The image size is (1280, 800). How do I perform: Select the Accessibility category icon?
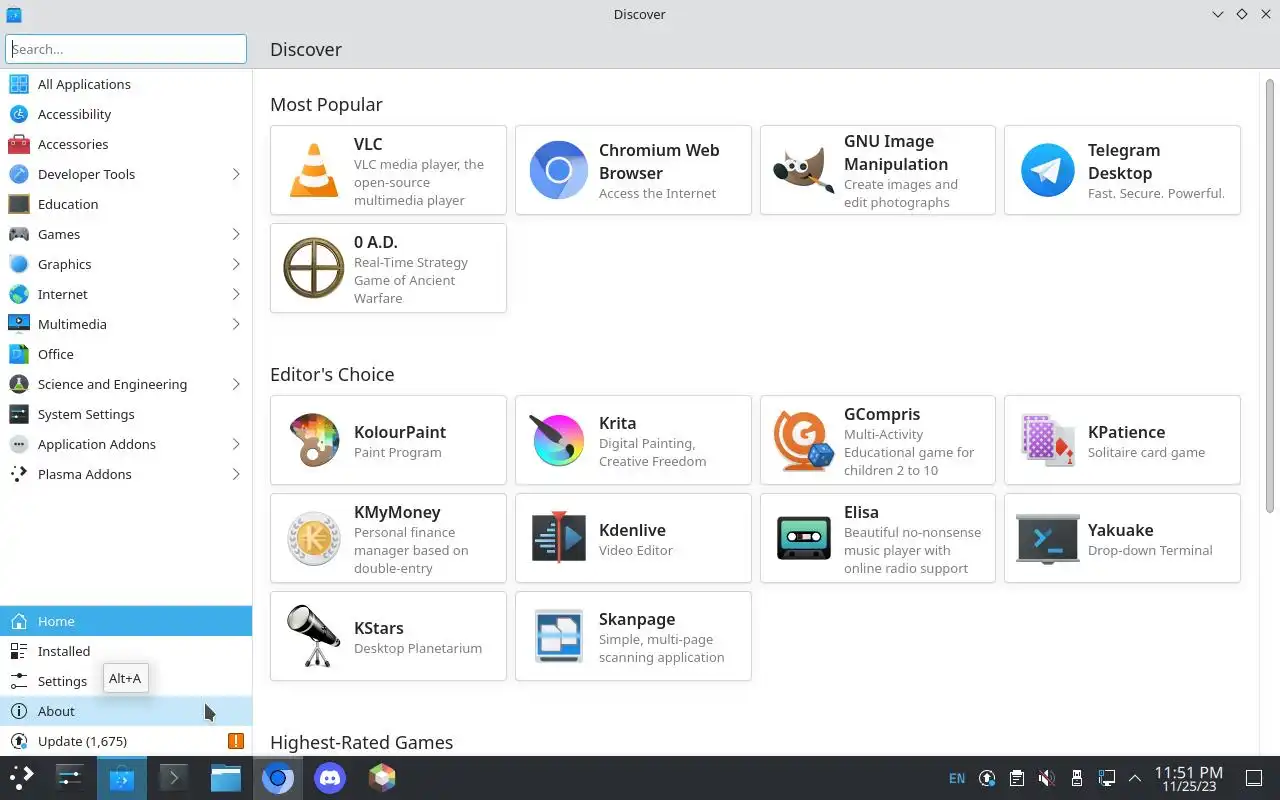click(19, 114)
